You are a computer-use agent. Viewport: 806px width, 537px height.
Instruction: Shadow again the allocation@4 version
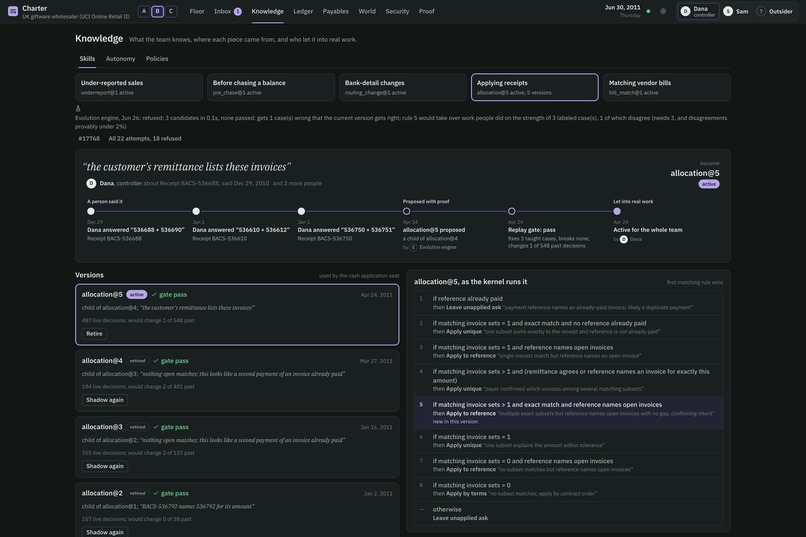105,400
